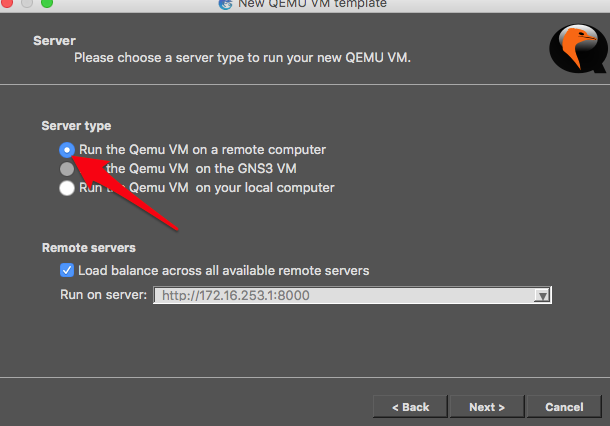The width and height of the screenshot is (610, 426).
Task: Cancel the new QEMU VM template wizard
Action: coord(564,407)
